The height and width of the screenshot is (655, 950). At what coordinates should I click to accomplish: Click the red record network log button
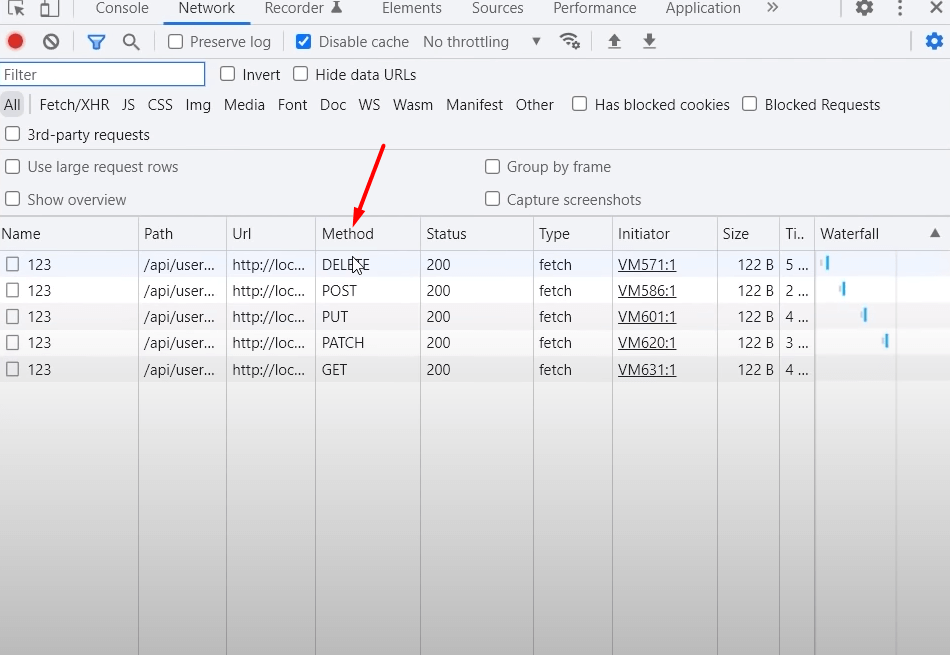click(x=16, y=42)
